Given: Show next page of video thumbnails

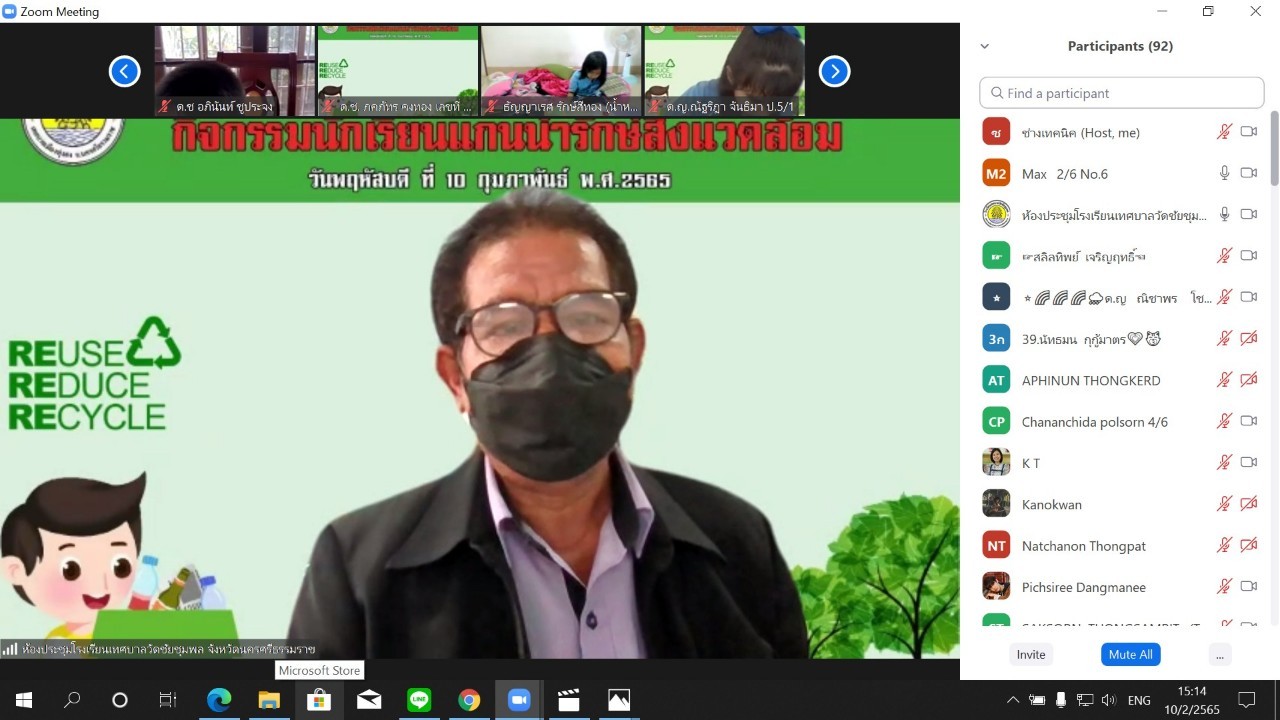Looking at the screenshot, I should click(x=834, y=71).
